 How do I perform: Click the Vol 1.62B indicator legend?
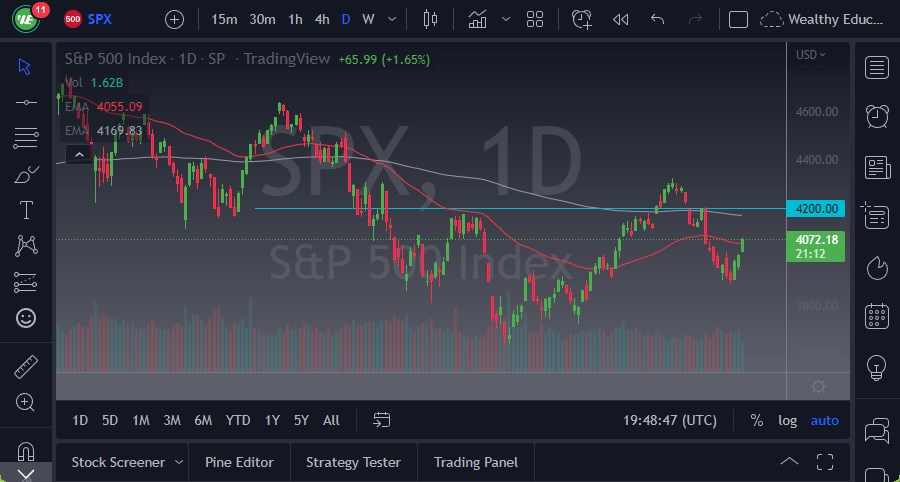pos(94,83)
